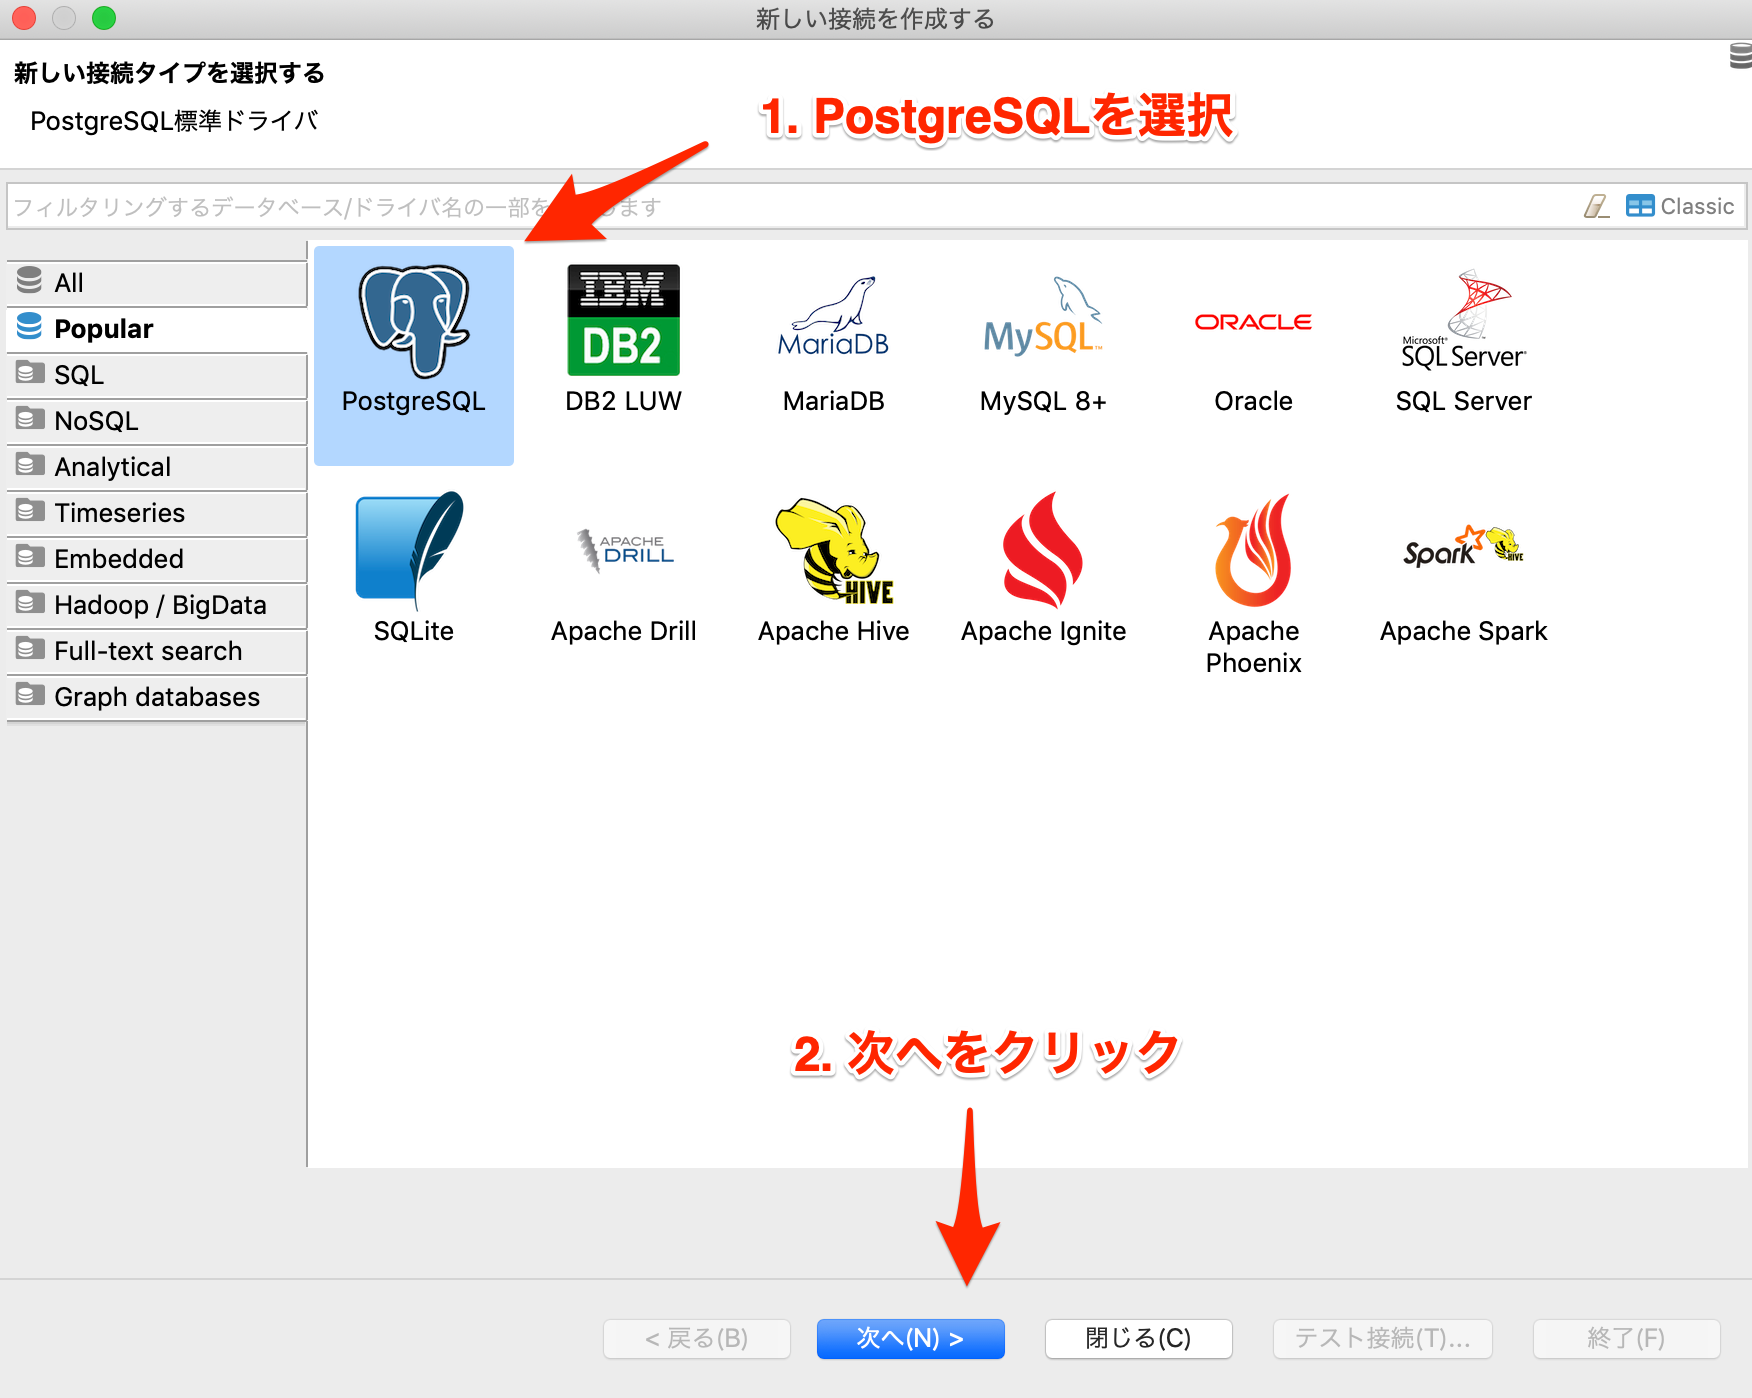
Task: Open the Embedded category
Action: point(157,559)
